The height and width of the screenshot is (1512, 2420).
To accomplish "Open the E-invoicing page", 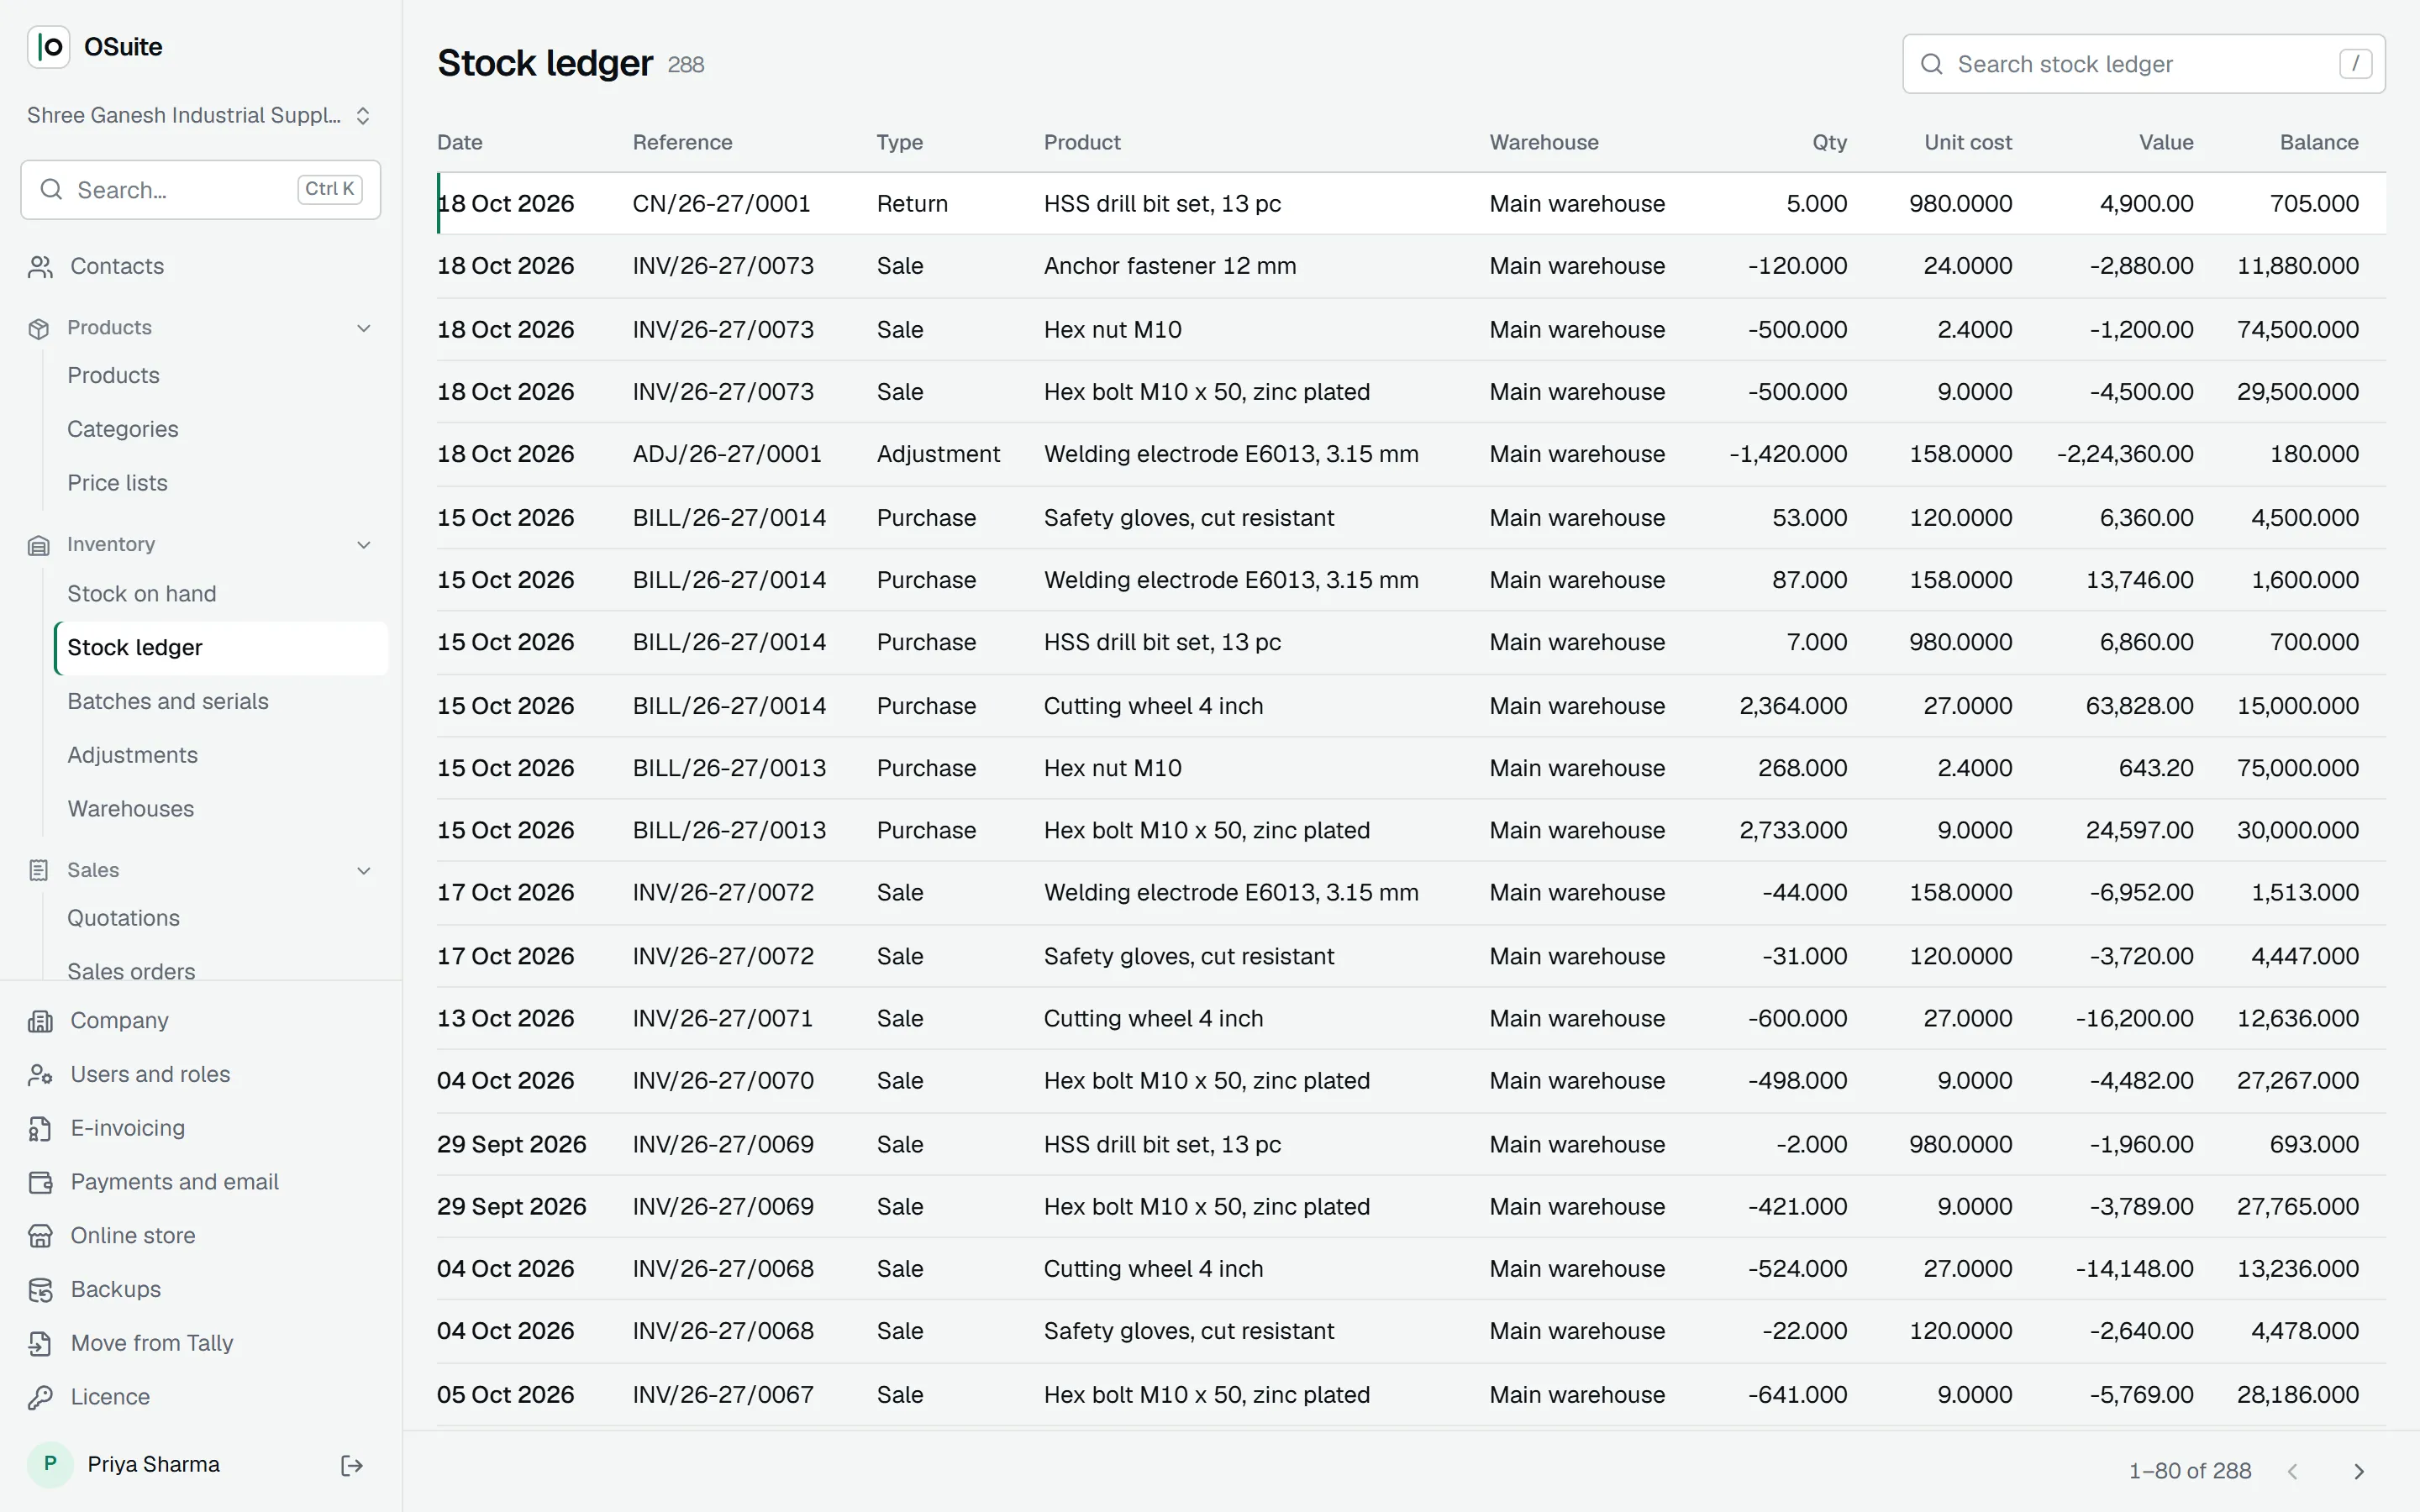I will 201,1128.
